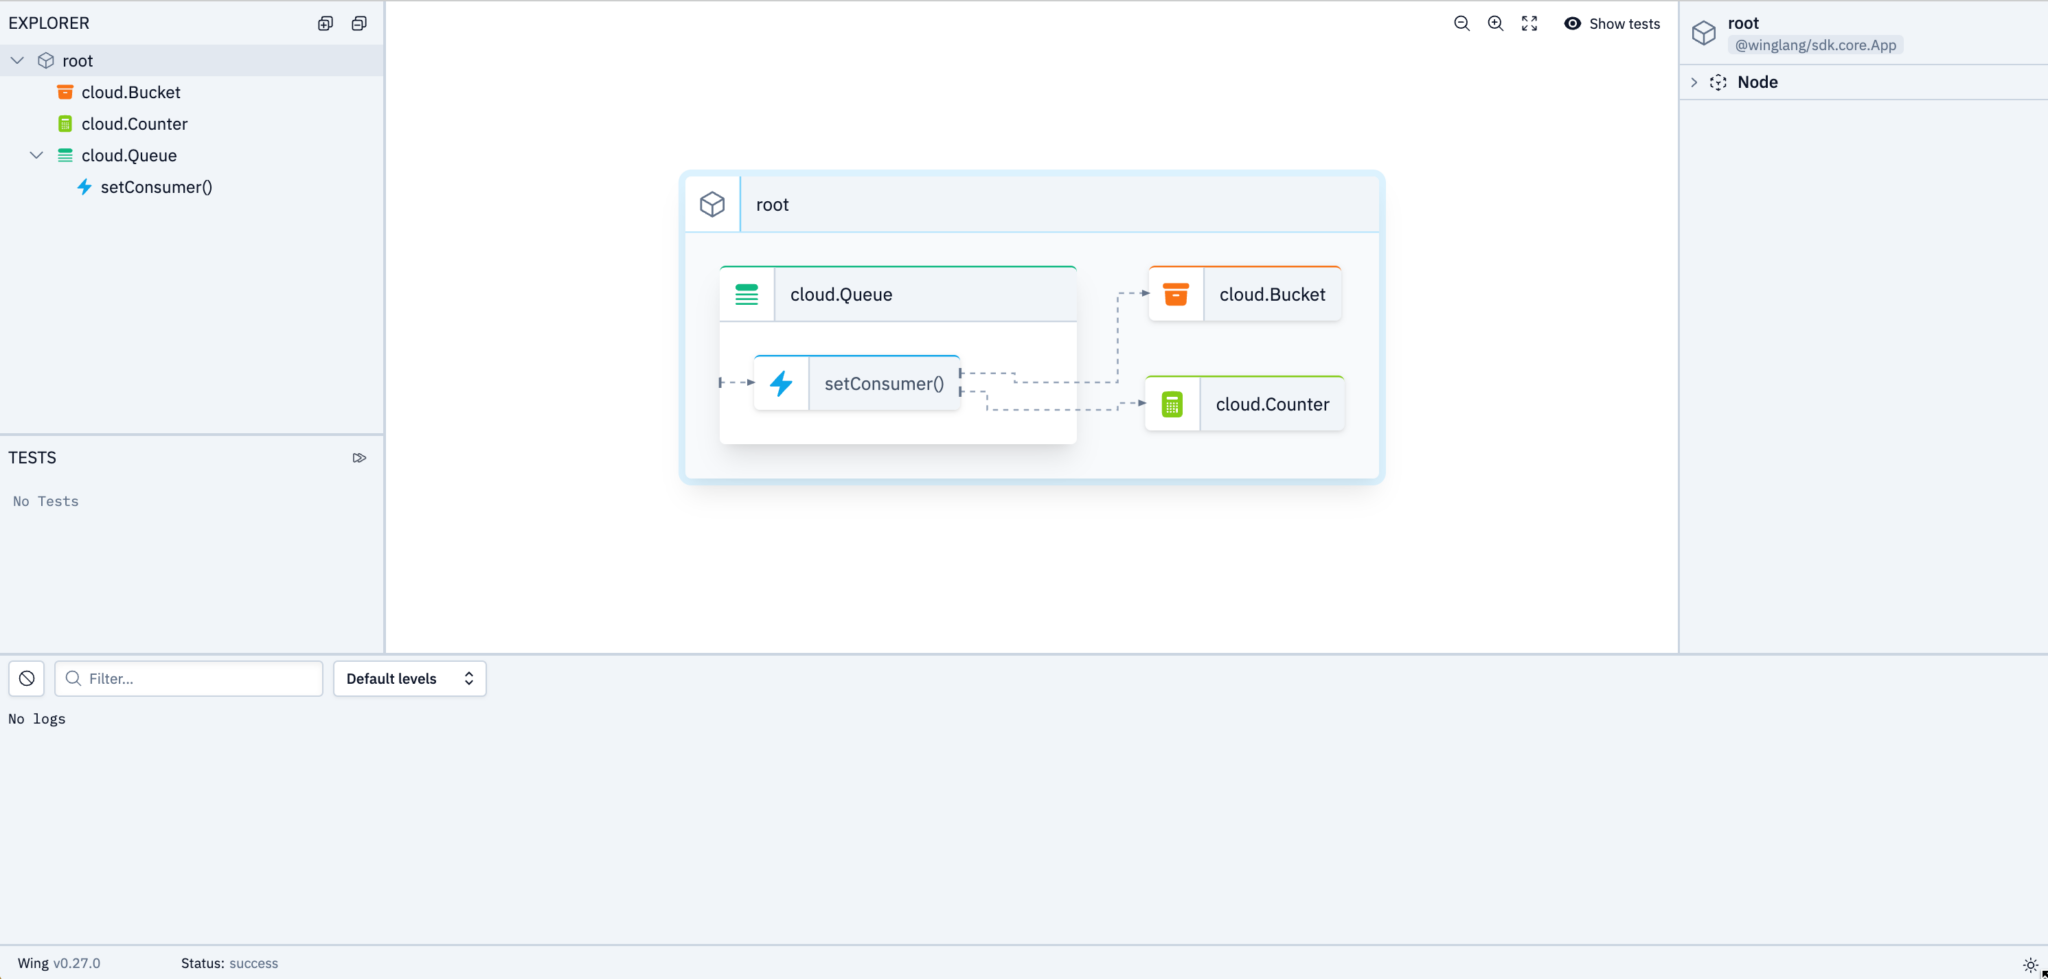Click the collapse all icon in Explorer
Viewport: 2048px width, 979px height.
(359, 23)
